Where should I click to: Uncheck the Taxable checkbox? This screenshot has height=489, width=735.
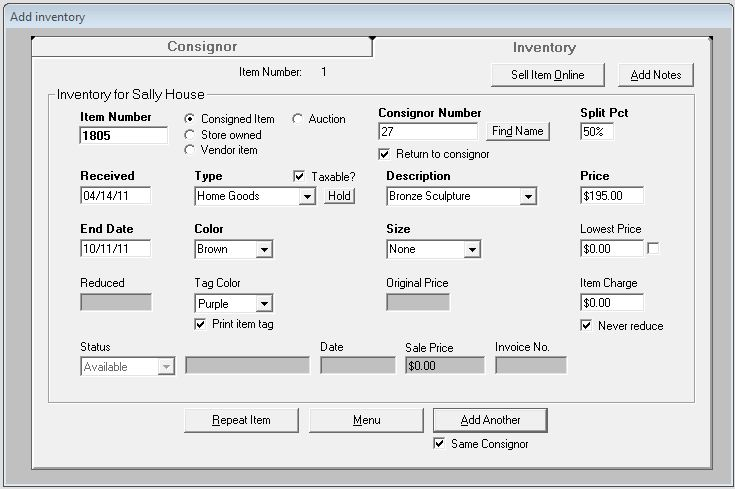pos(299,176)
